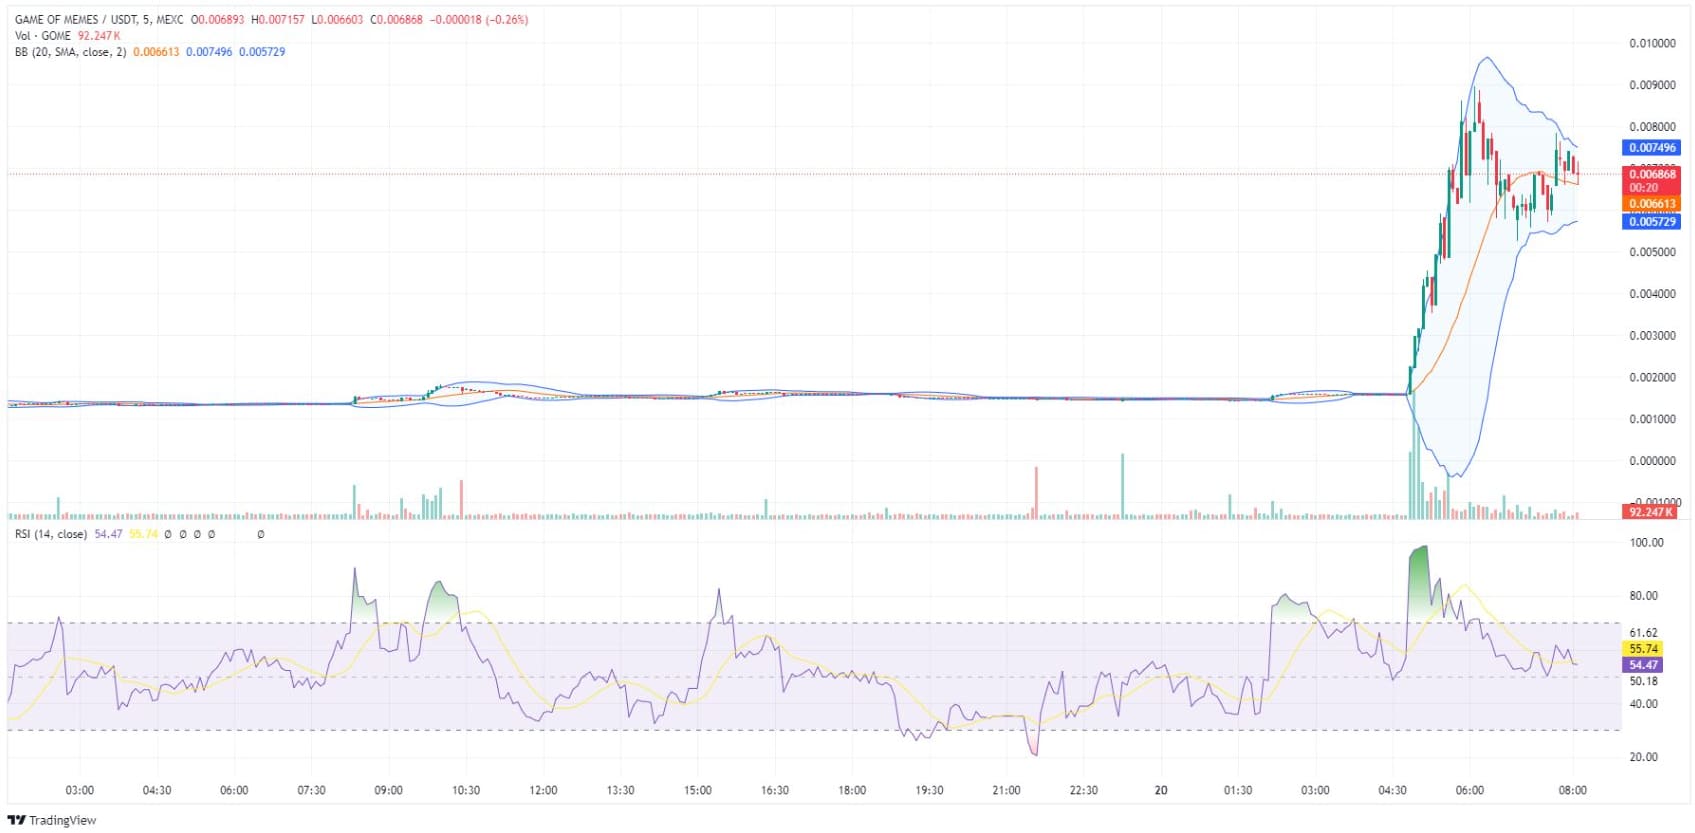Click the 01:30 time axis label
The width and height of the screenshot is (1695, 833).
[1238, 791]
